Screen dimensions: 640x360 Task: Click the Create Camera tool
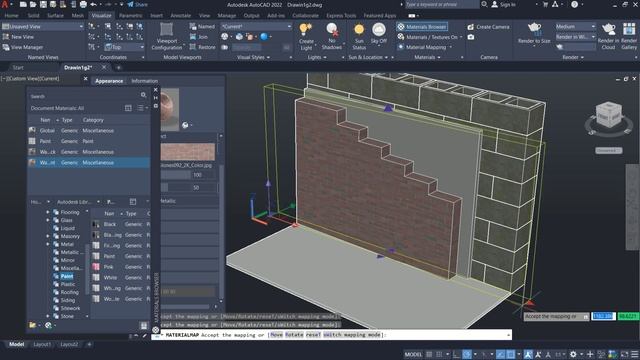[x=489, y=27]
